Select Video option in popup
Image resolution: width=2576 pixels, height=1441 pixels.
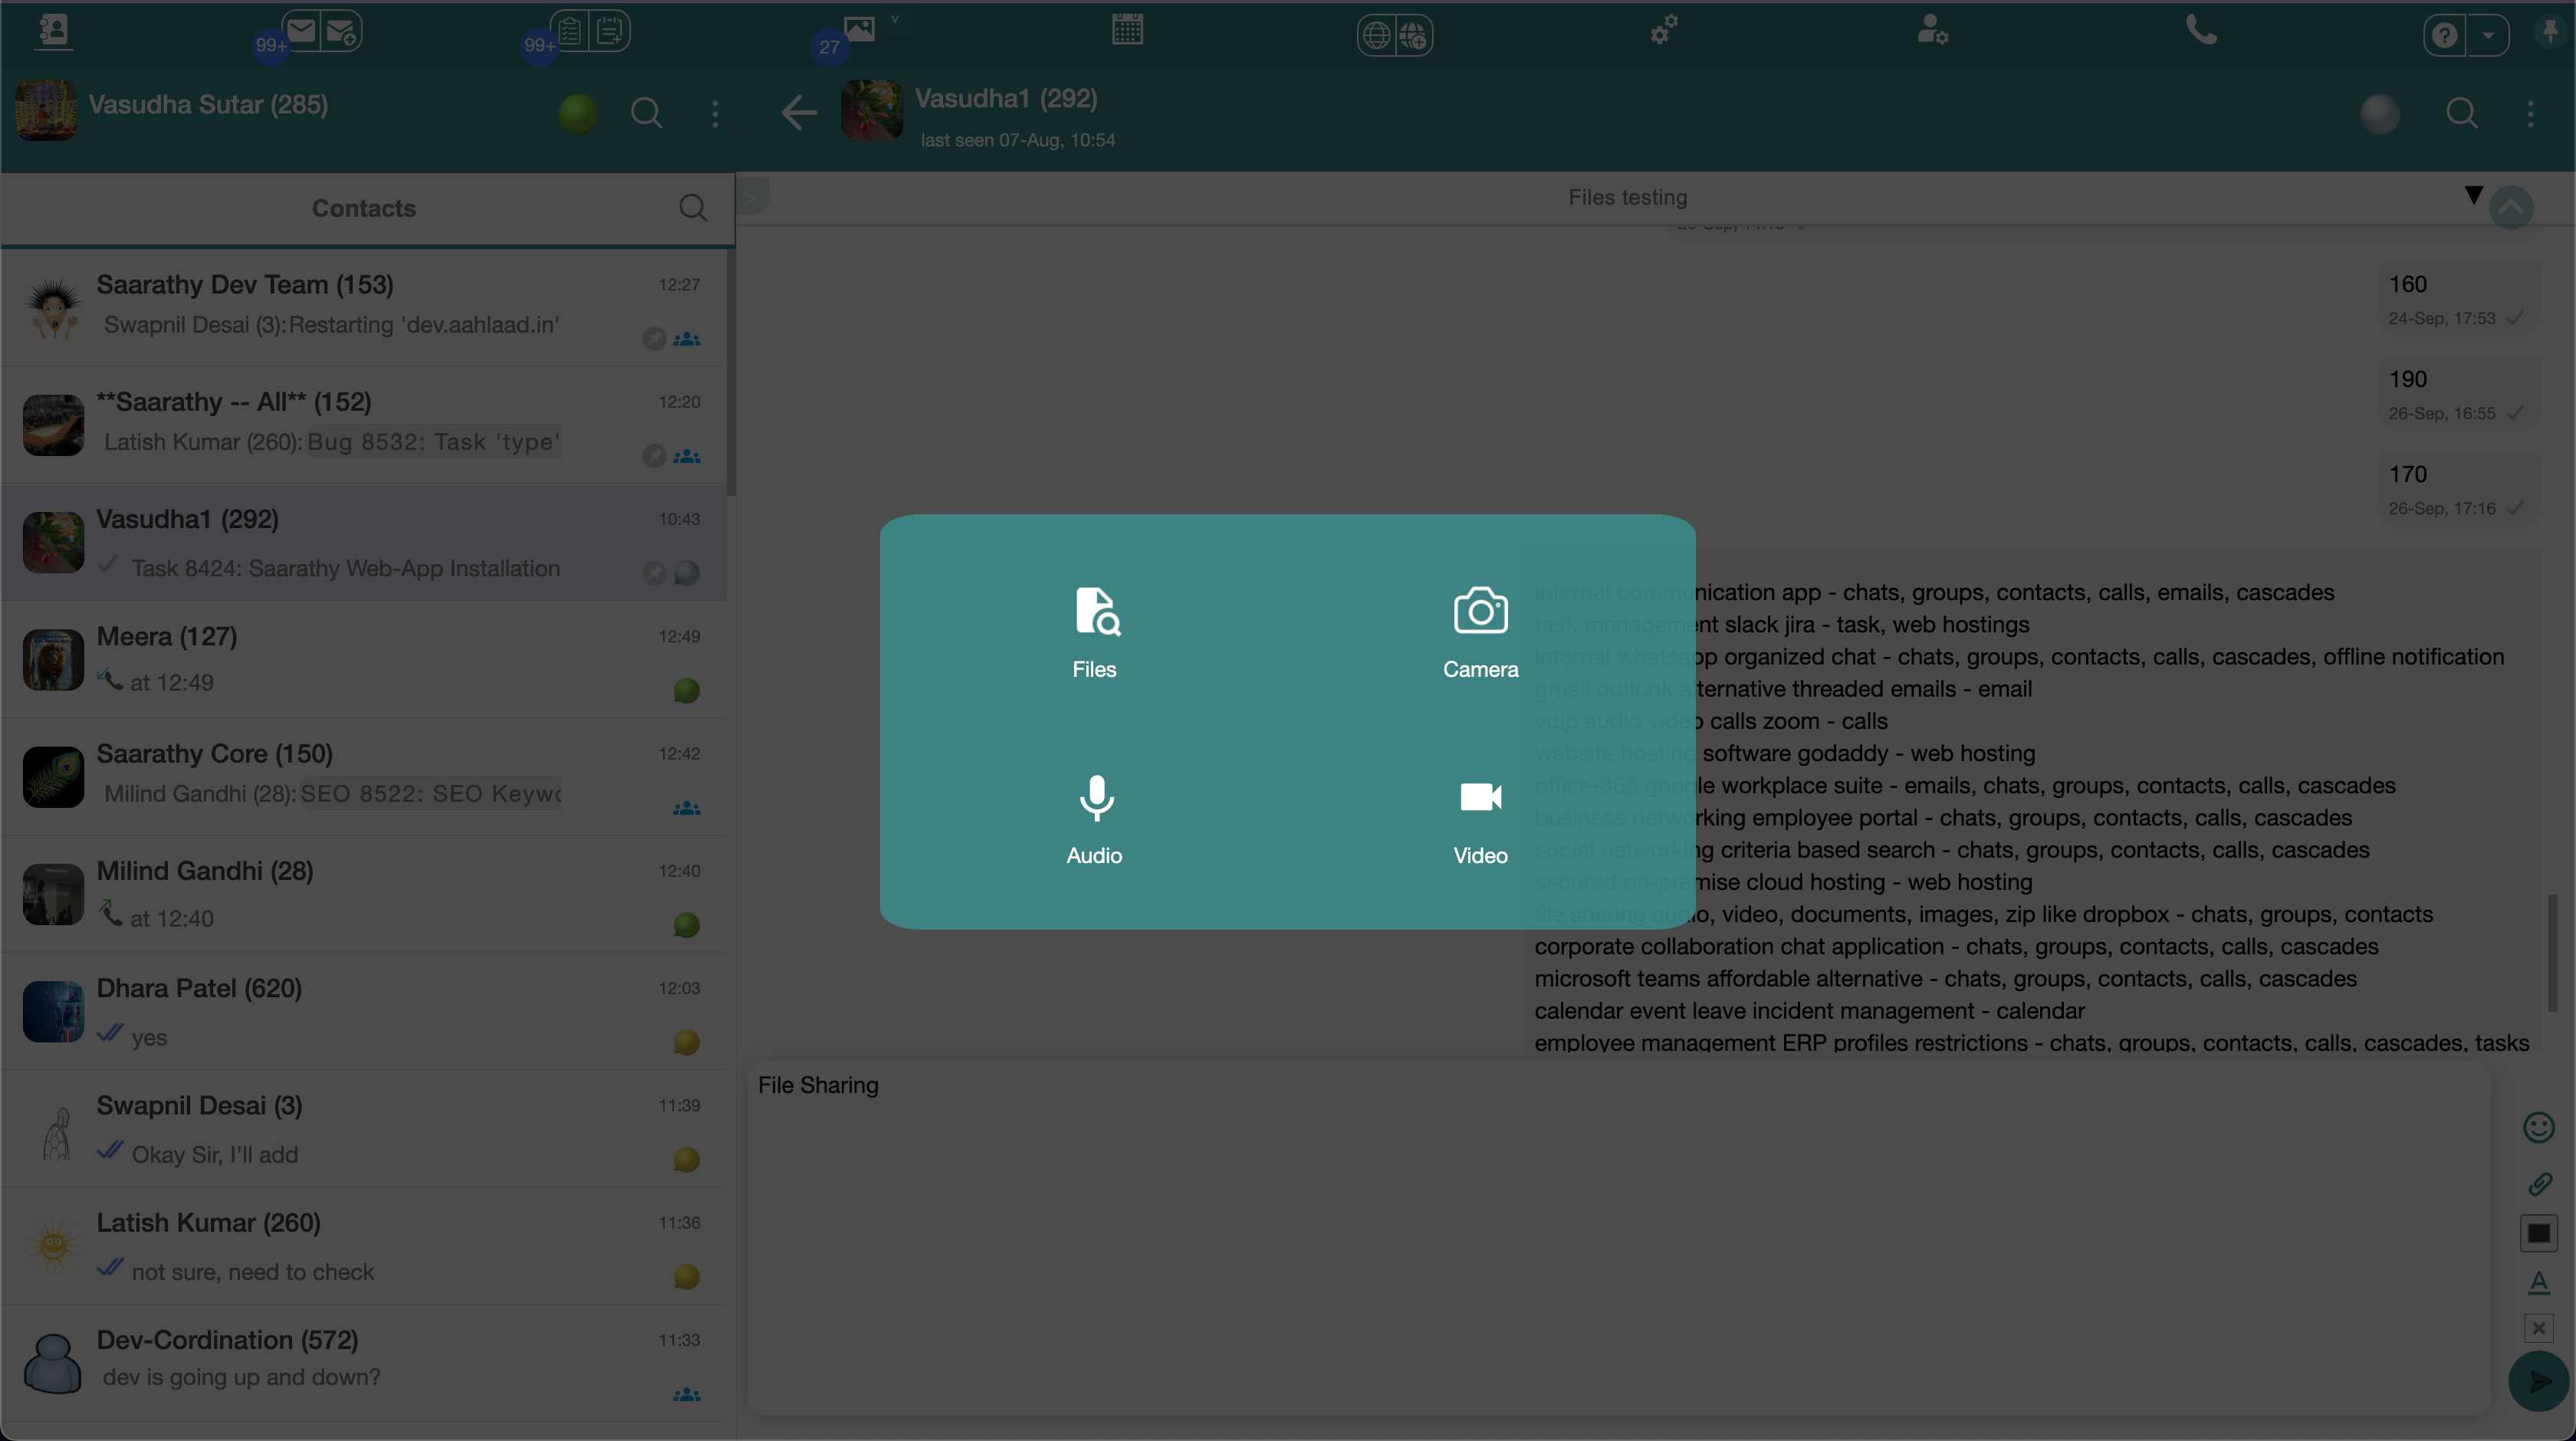click(1480, 818)
